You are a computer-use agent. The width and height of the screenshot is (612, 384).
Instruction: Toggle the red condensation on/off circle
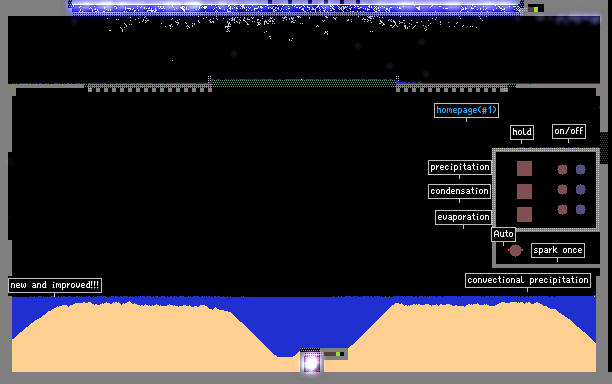562,190
